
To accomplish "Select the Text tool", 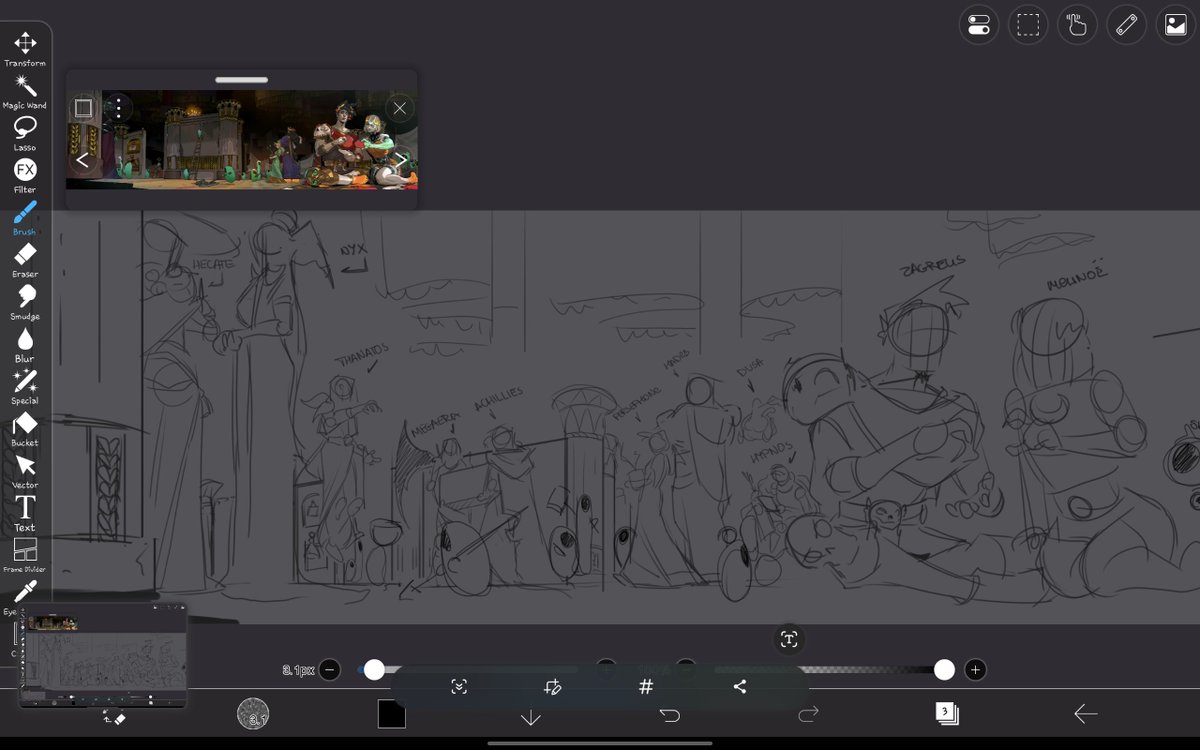I will [x=25, y=513].
